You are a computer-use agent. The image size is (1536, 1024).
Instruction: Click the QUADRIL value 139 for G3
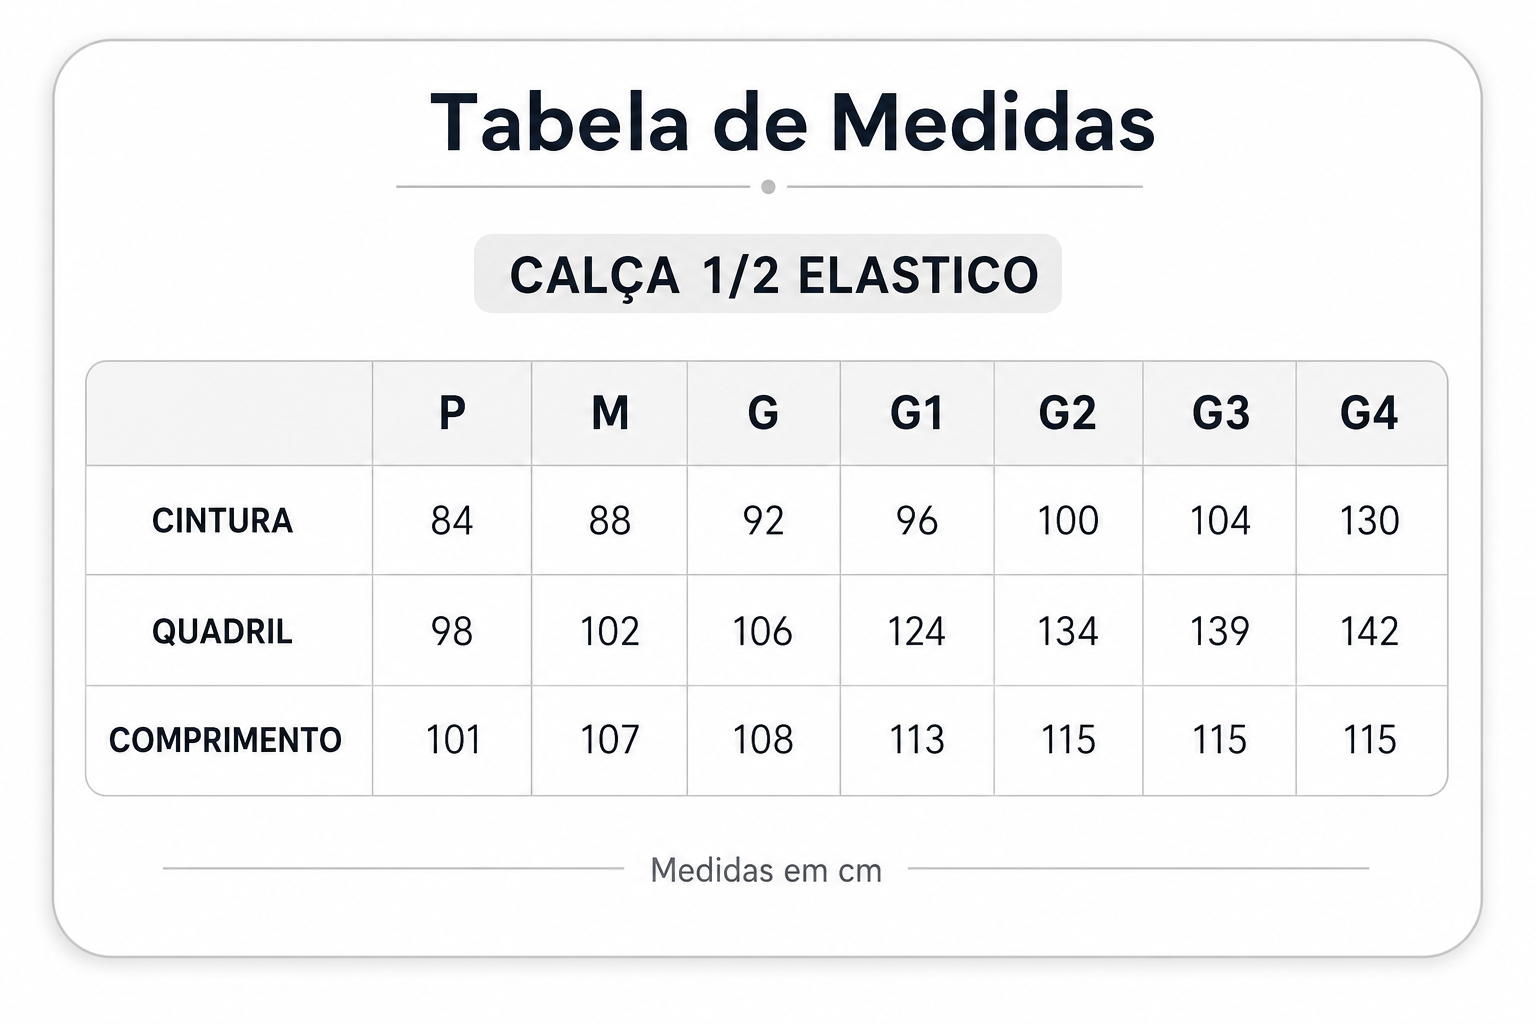pos(1220,631)
